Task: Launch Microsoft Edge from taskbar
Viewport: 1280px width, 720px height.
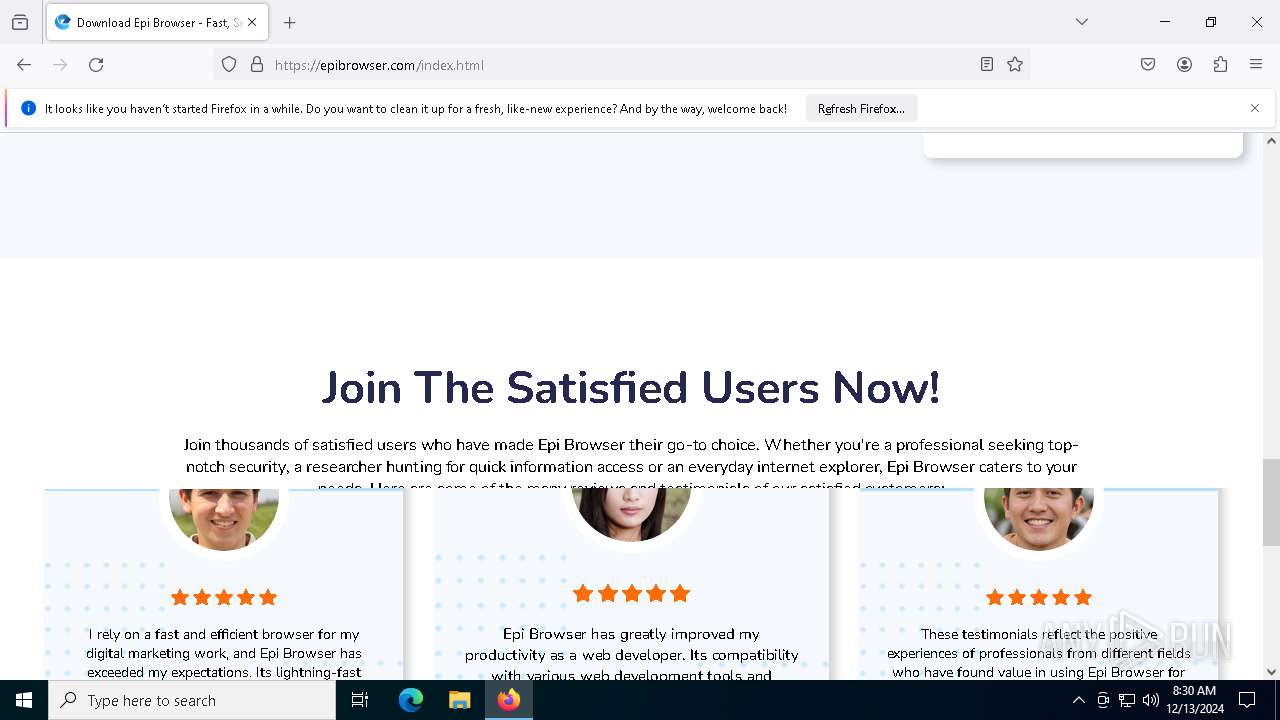Action: click(x=411, y=700)
